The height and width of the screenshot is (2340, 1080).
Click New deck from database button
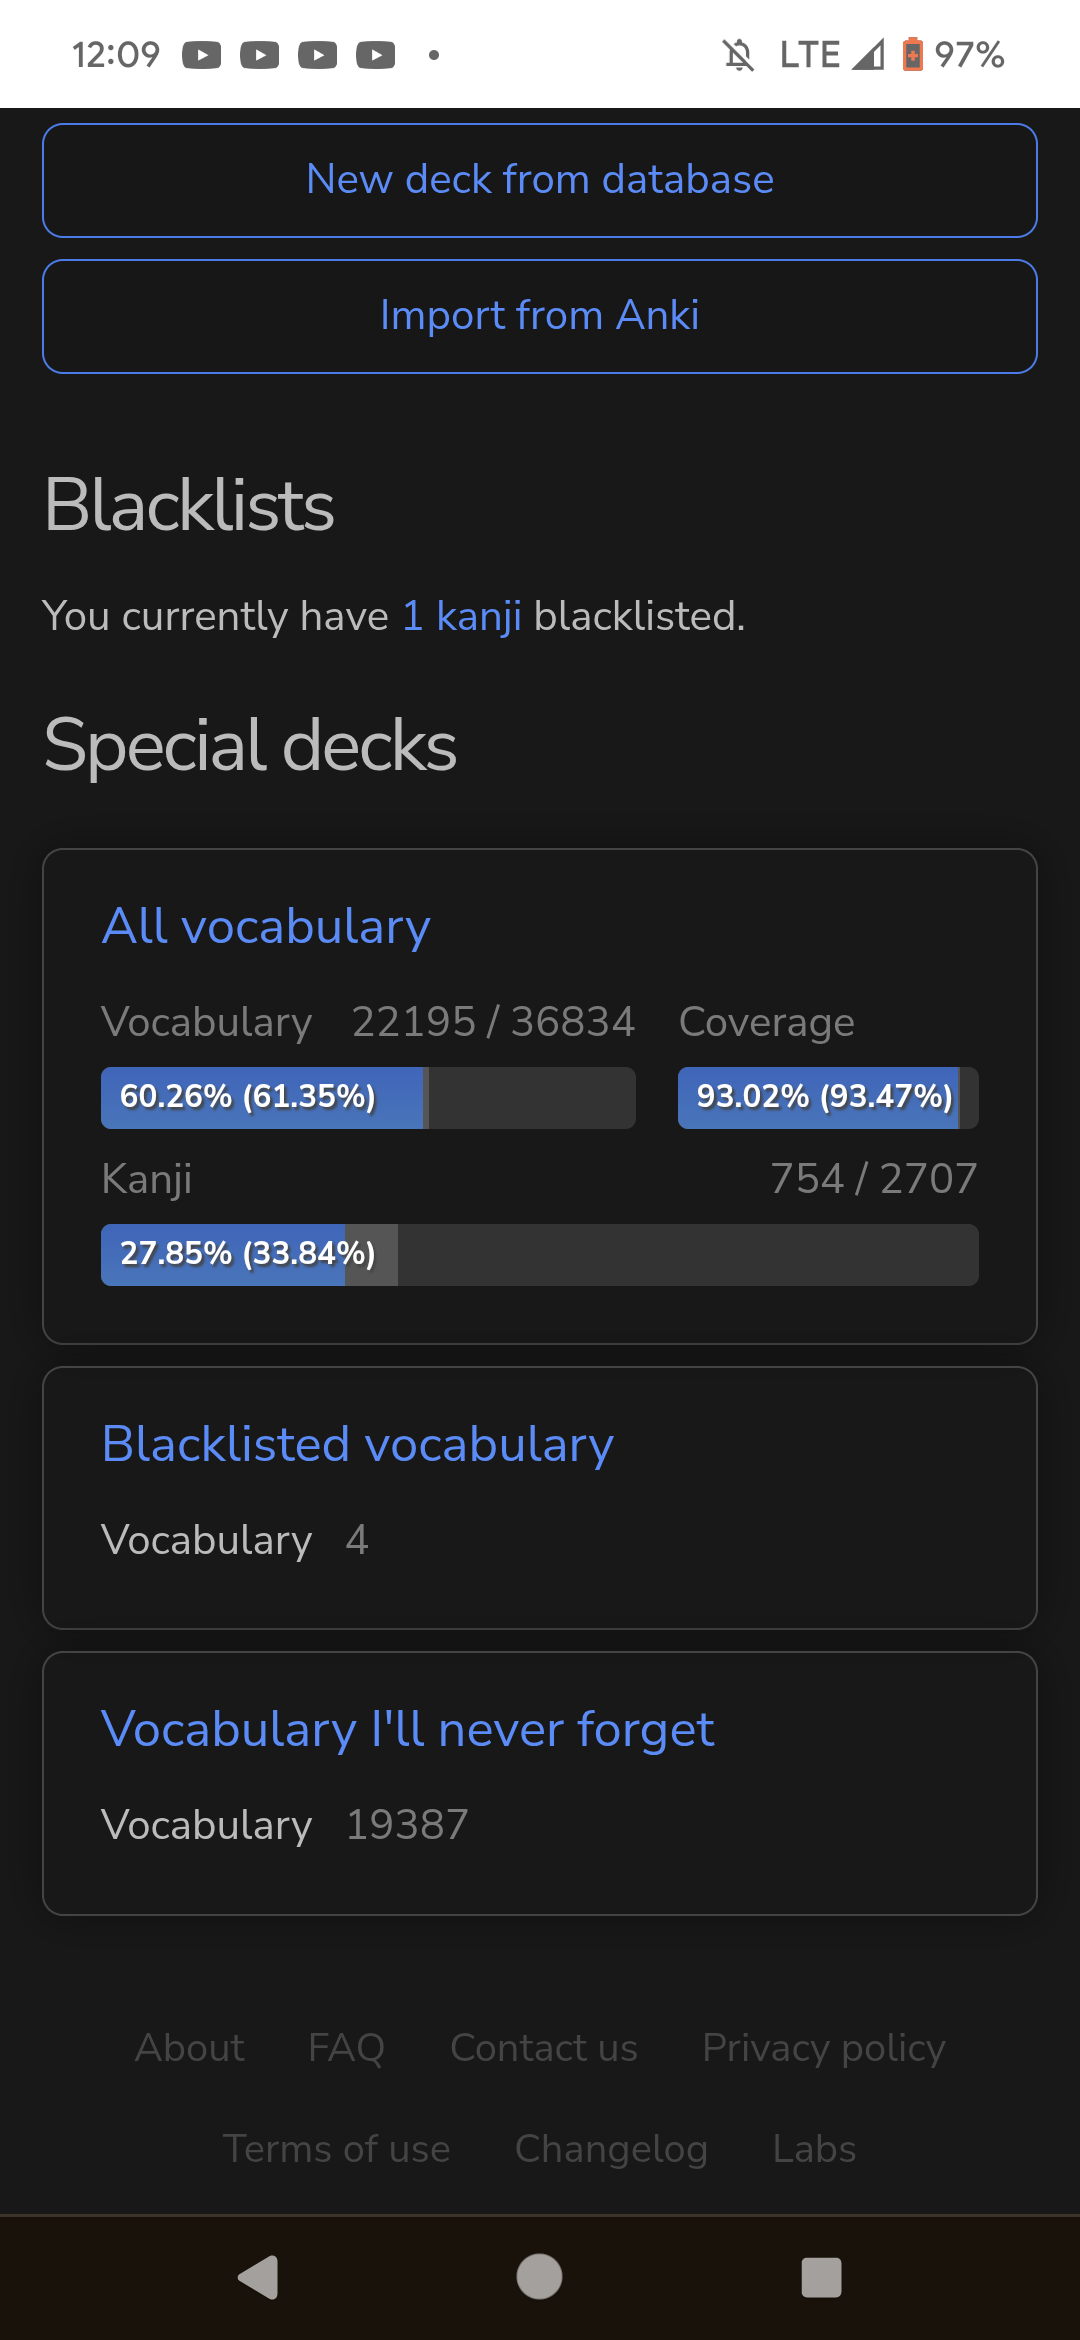[x=540, y=180]
